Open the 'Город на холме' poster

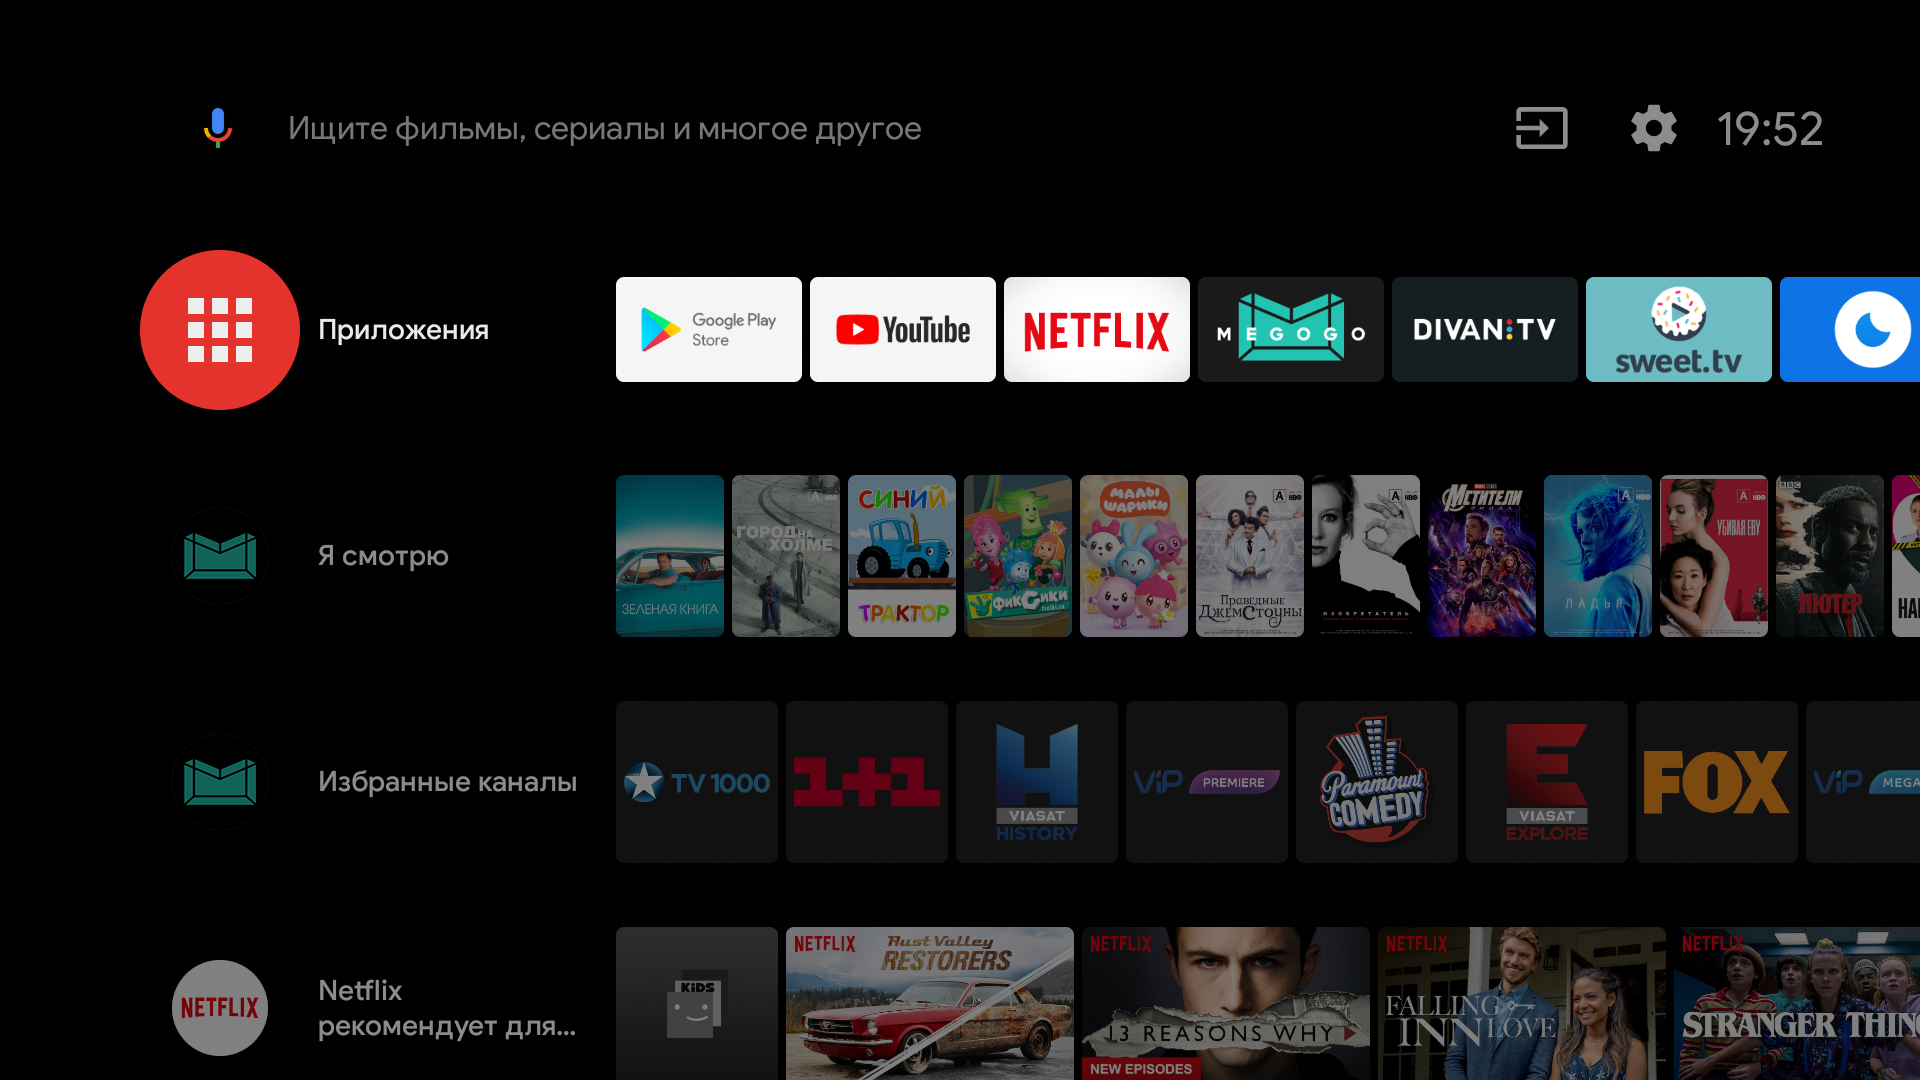tap(786, 556)
